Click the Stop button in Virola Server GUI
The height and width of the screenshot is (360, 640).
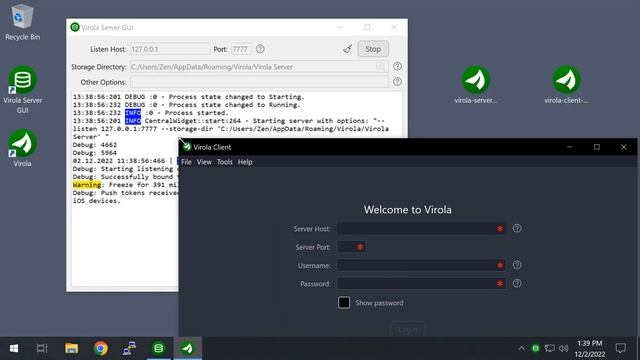pos(373,49)
